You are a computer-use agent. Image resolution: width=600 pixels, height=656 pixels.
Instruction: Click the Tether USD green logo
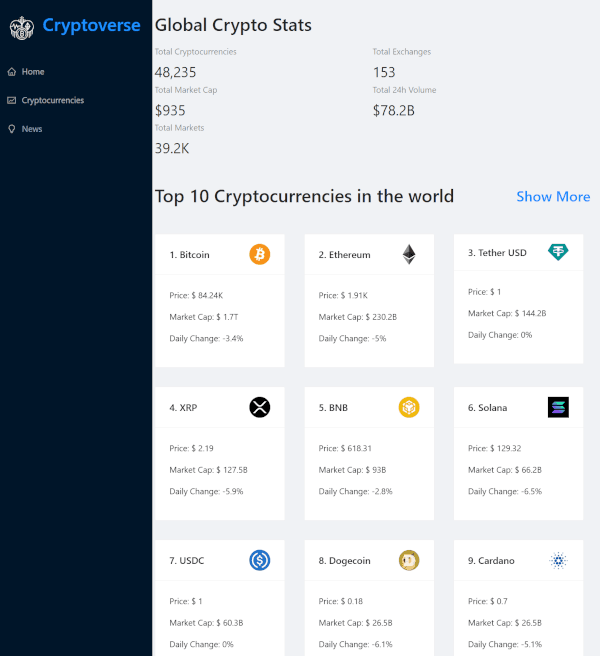click(558, 252)
